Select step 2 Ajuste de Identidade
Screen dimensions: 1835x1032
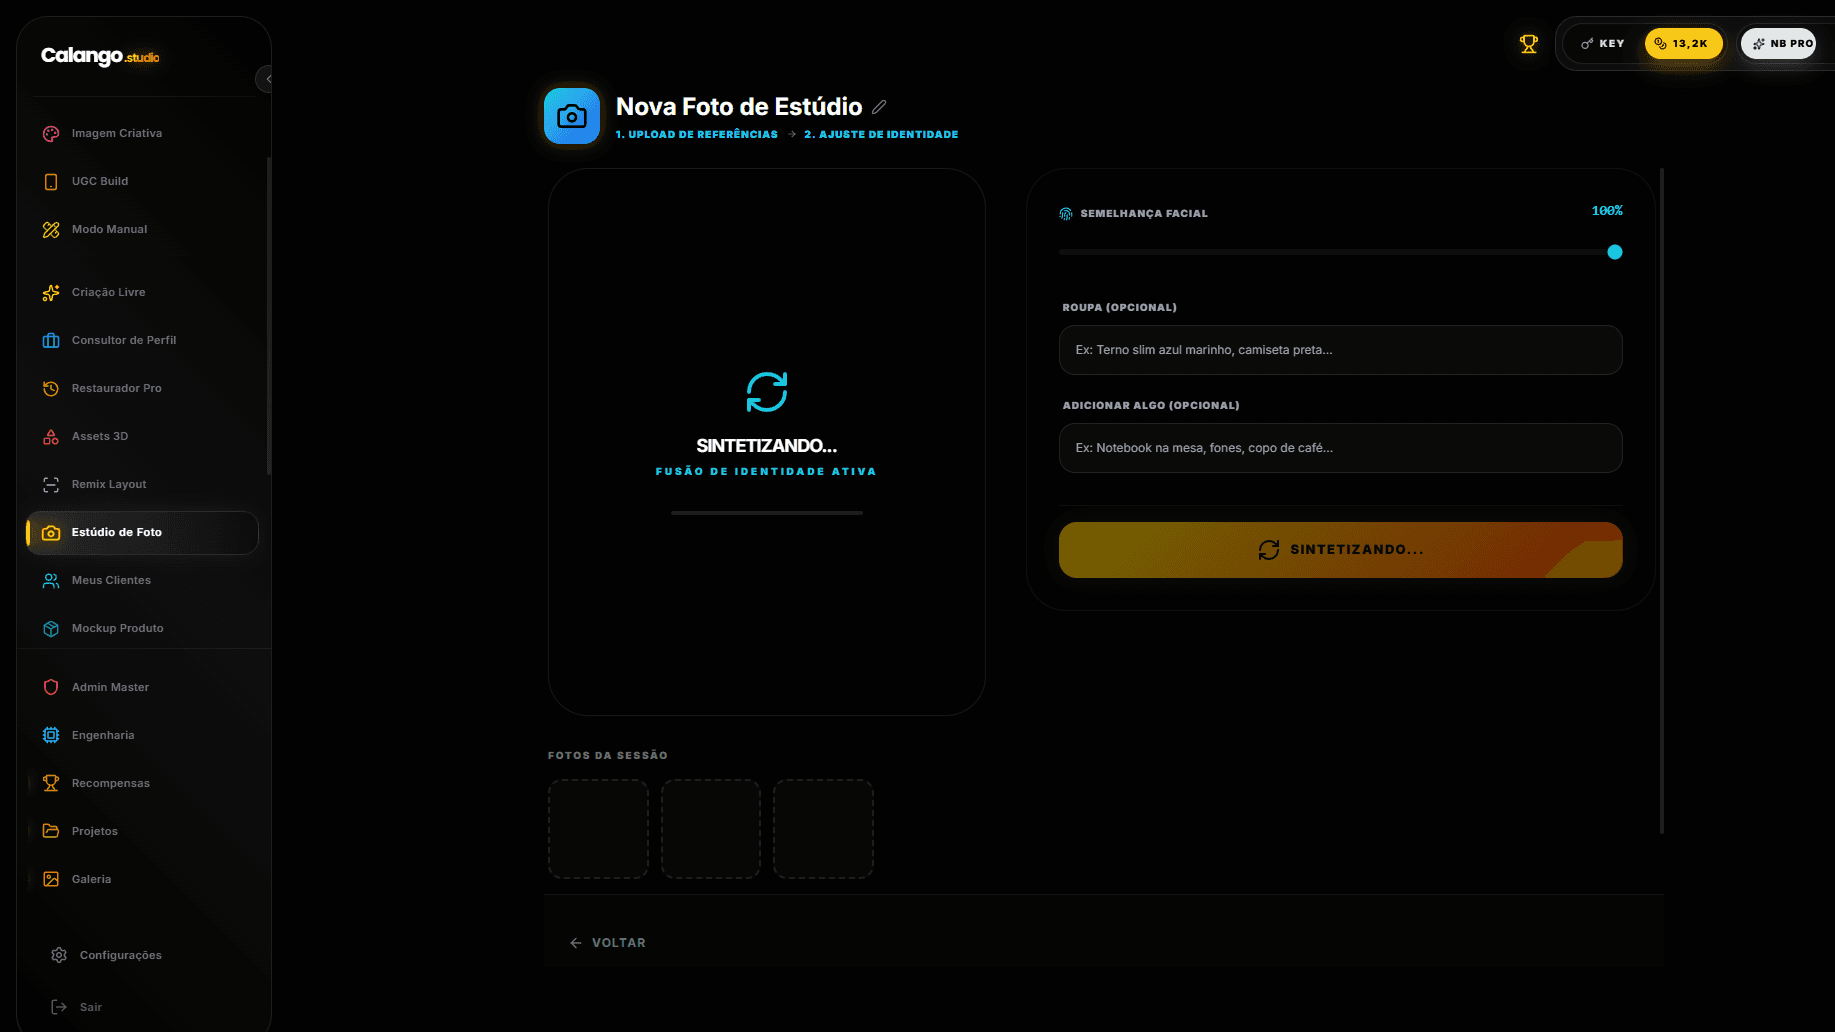click(x=881, y=134)
